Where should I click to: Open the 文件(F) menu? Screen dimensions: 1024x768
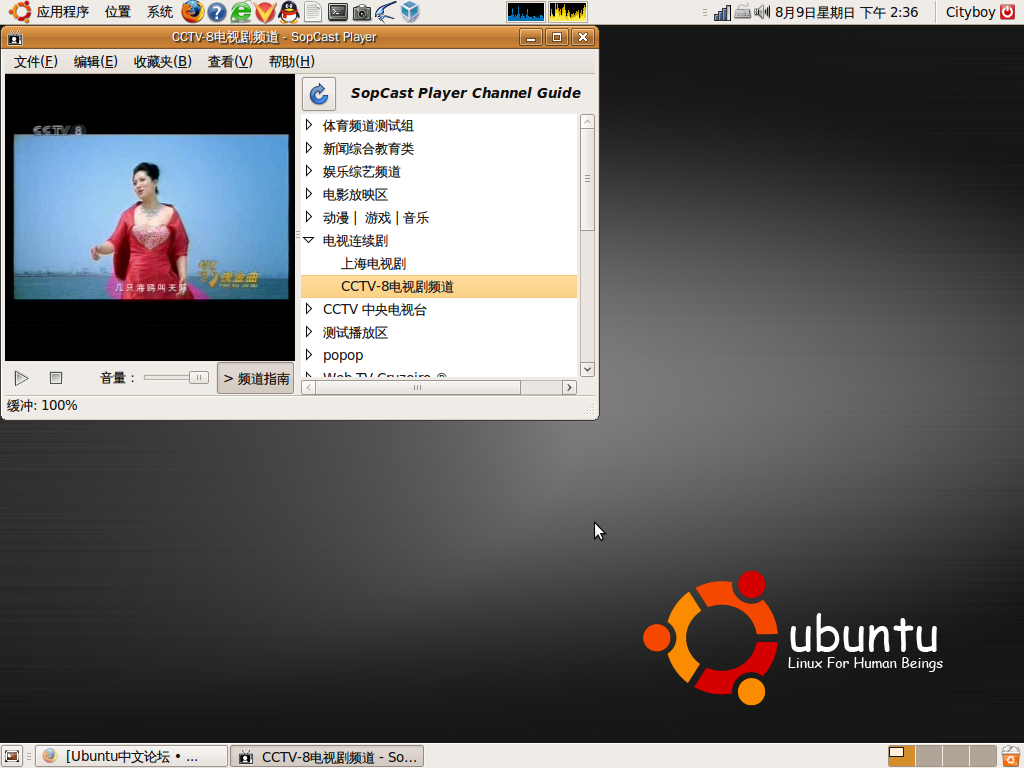point(36,61)
